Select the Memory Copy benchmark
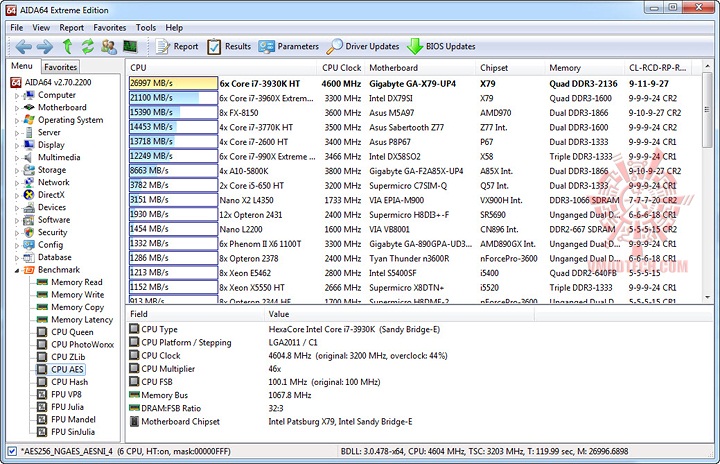The width and height of the screenshot is (720, 464). click(x=78, y=307)
